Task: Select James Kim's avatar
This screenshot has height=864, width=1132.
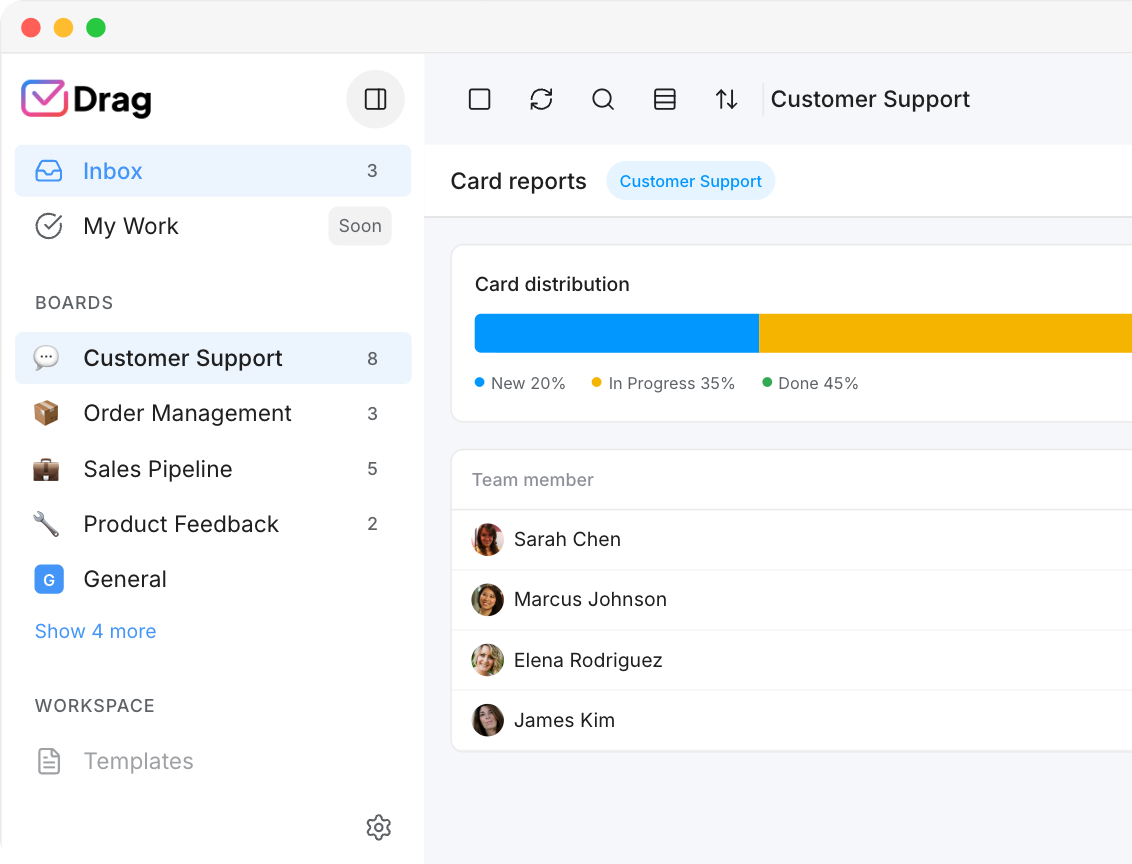Action: coord(487,720)
